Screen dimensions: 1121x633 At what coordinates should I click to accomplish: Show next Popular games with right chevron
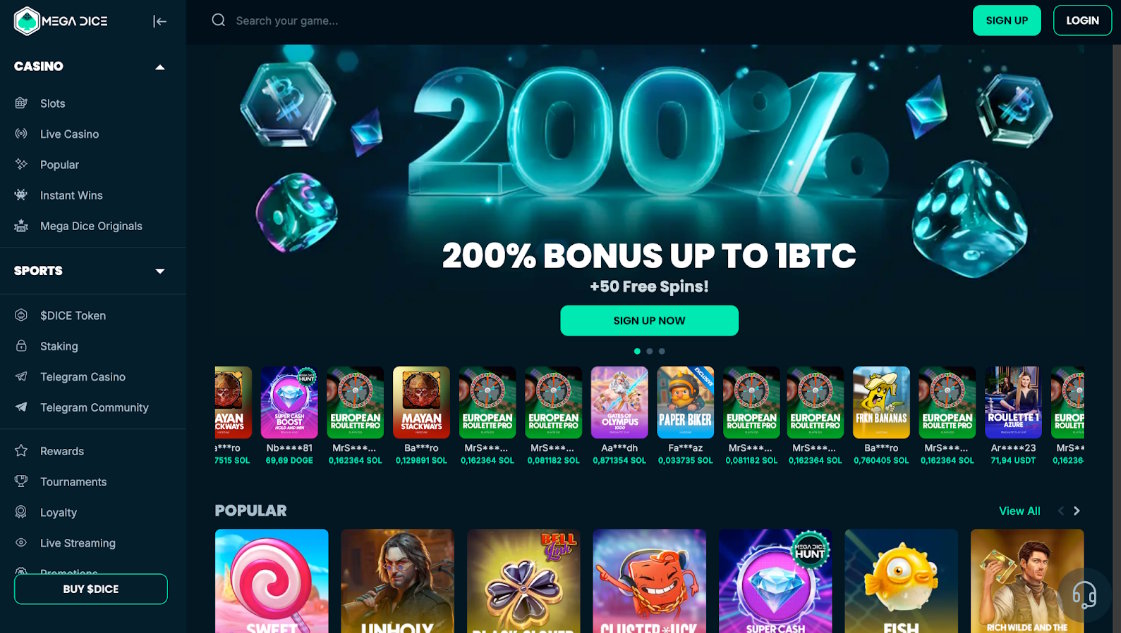[x=1077, y=511]
